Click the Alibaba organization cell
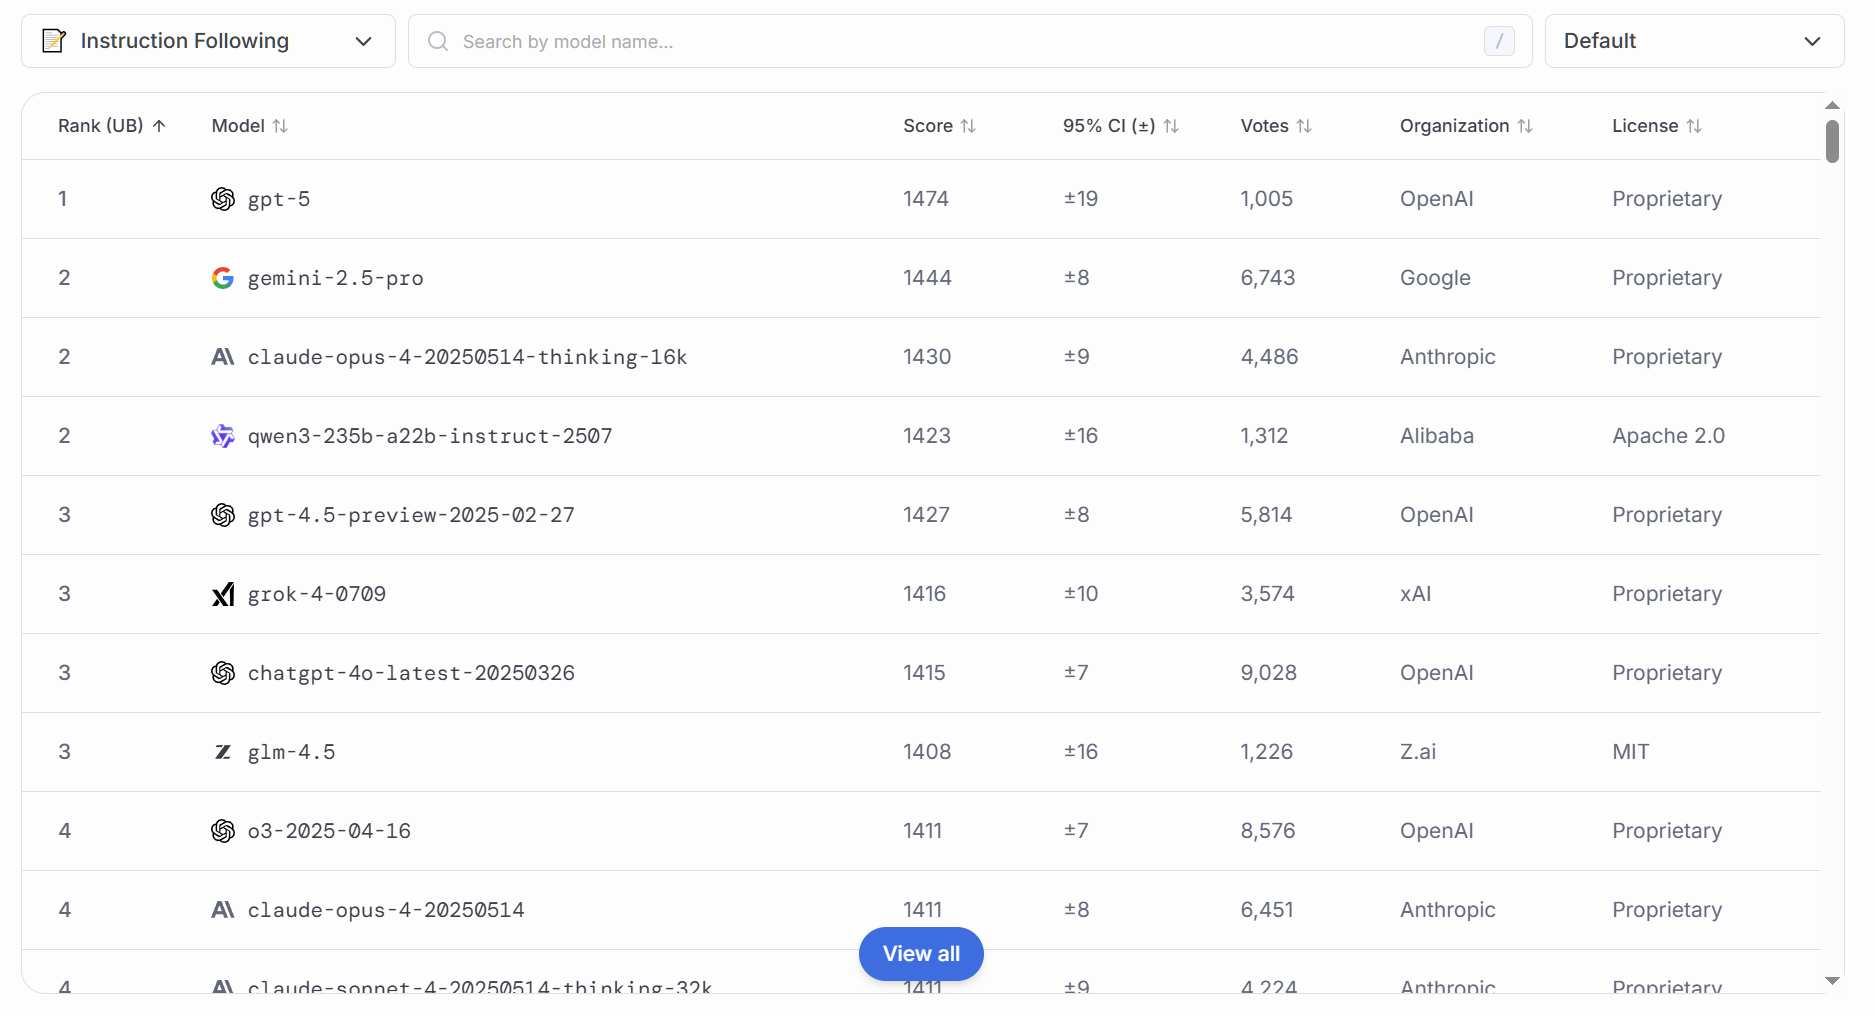Viewport: 1875px width, 1016px height. (x=1437, y=436)
